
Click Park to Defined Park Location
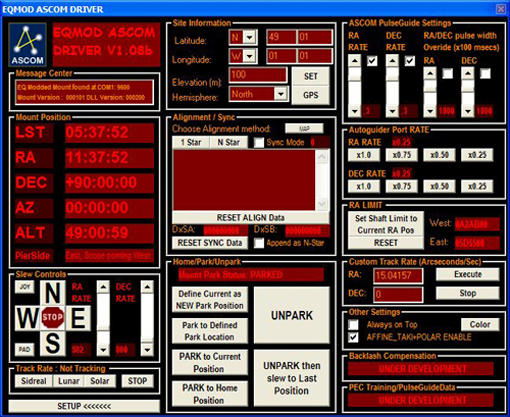pos(210,331)
